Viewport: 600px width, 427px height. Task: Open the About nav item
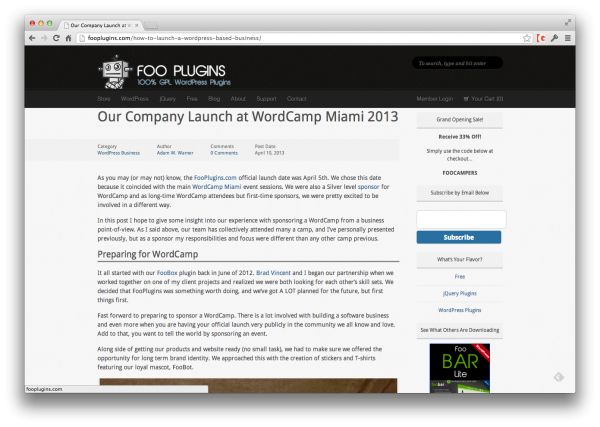pos(238,99)
